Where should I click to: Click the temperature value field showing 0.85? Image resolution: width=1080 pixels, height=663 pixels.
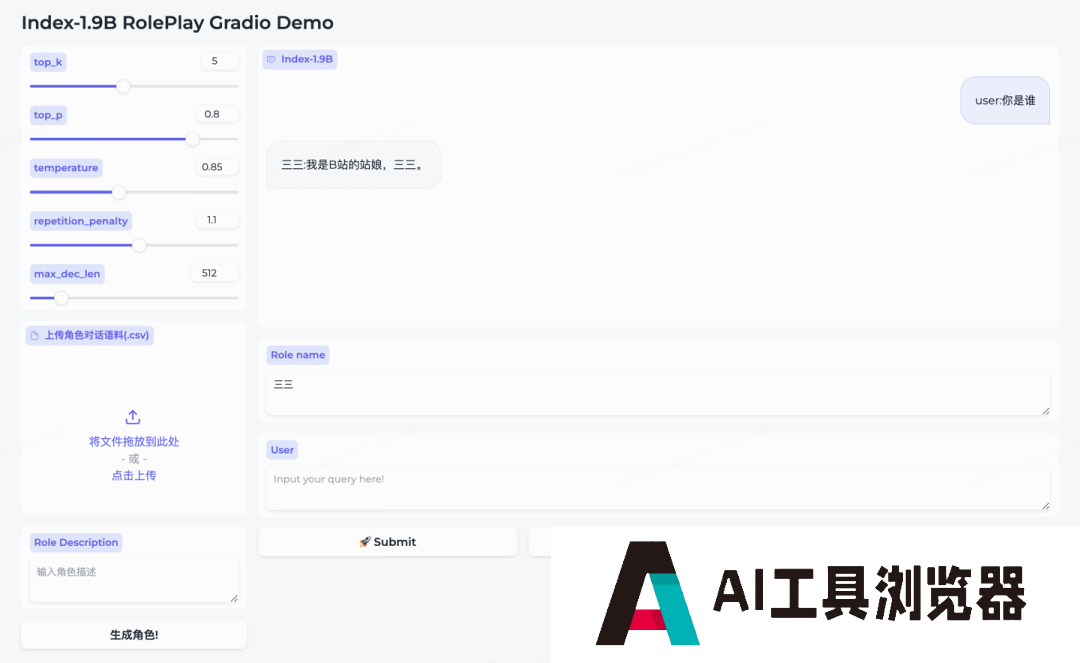tap(216, 167)
